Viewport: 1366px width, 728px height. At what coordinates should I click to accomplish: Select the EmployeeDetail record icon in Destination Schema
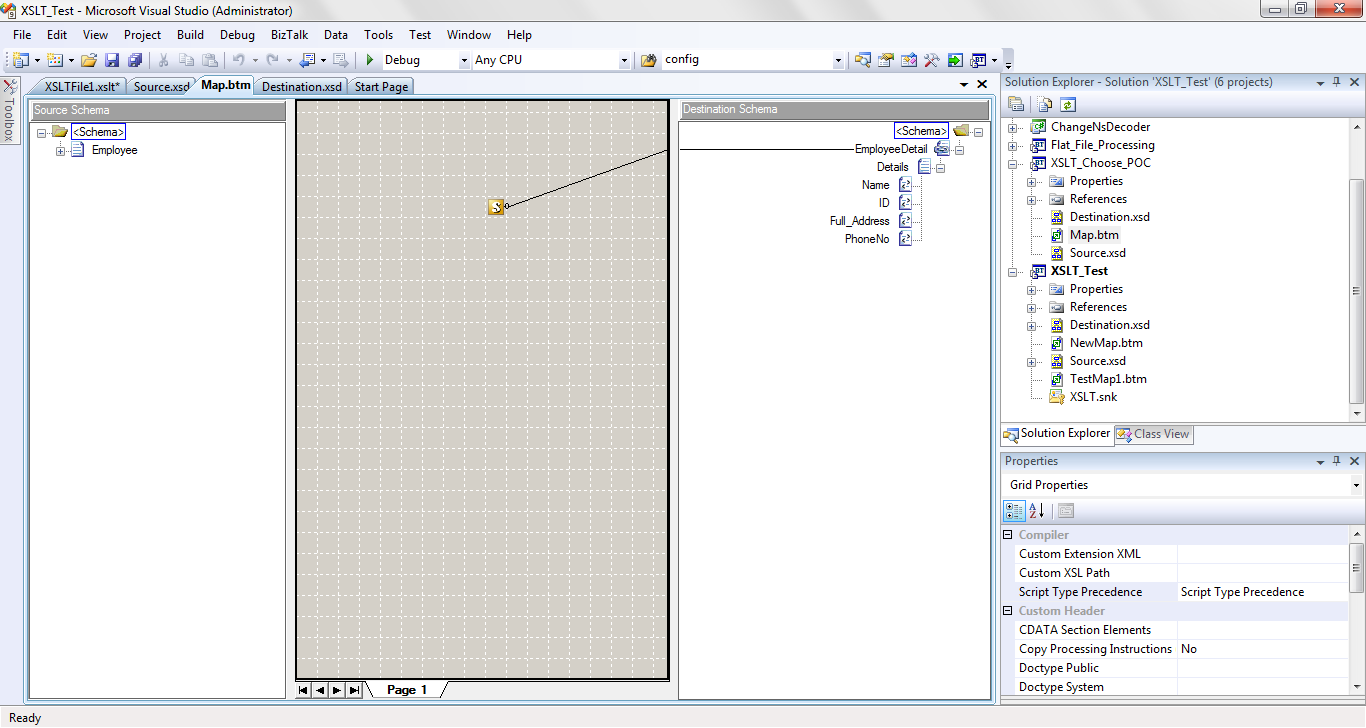942,148
